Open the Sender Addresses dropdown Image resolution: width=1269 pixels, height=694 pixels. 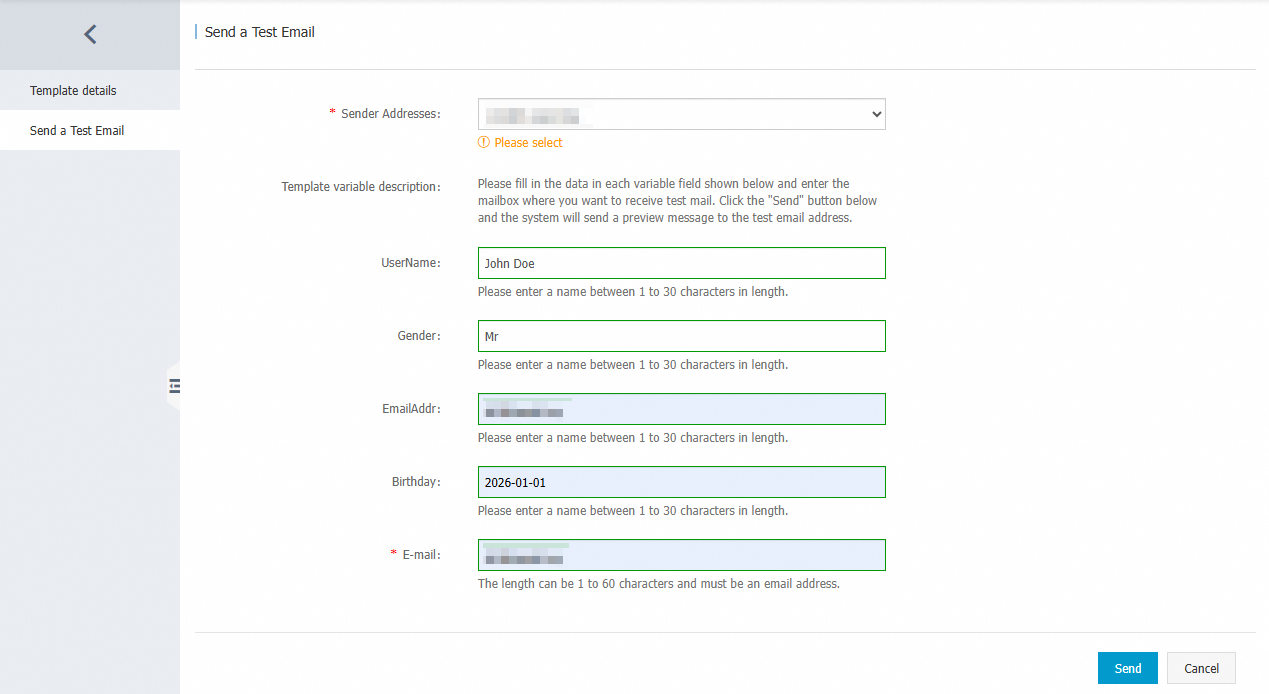(682, 114)
